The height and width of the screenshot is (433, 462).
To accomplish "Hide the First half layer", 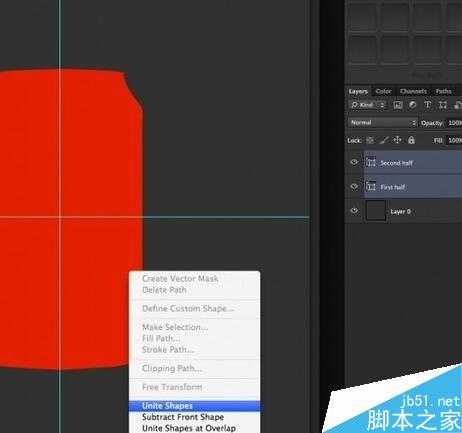I will pos(354,187).
